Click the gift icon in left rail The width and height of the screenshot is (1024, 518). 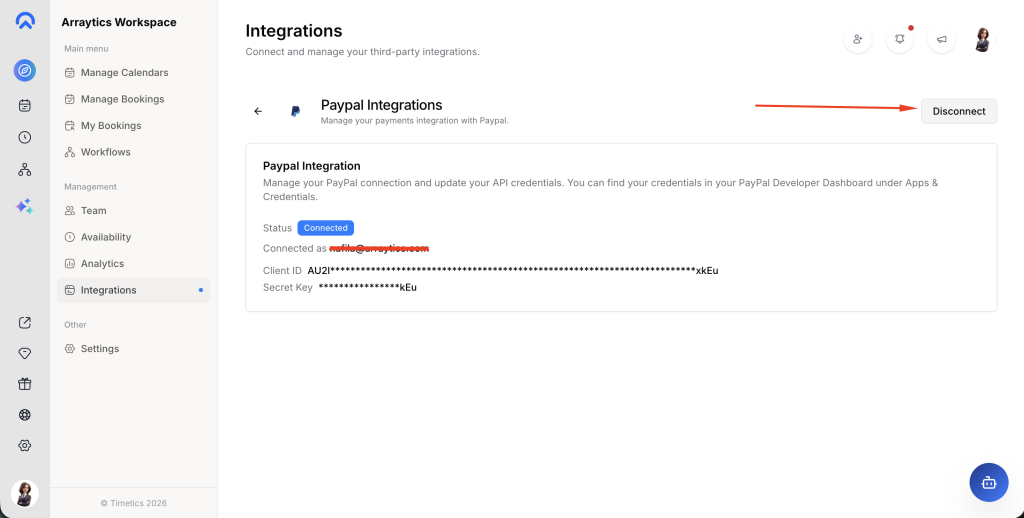(25, 384)
